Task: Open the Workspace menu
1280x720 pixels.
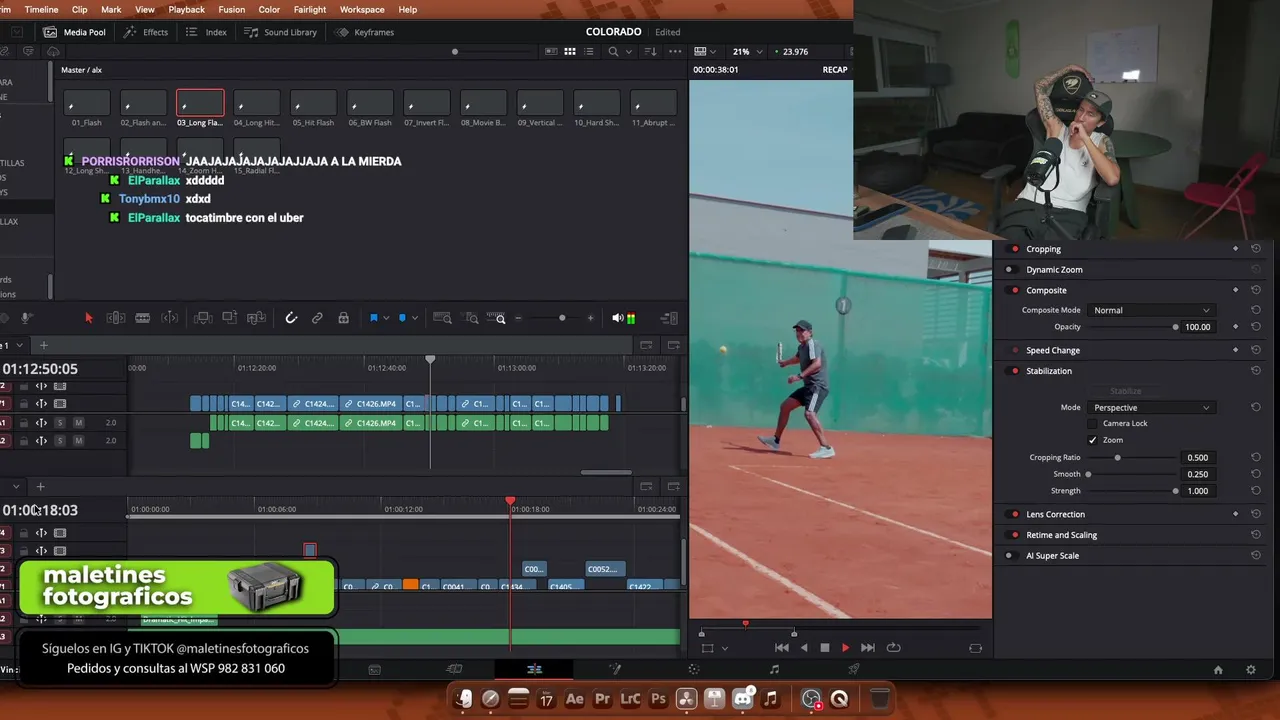Action: (x=362, y=9)
